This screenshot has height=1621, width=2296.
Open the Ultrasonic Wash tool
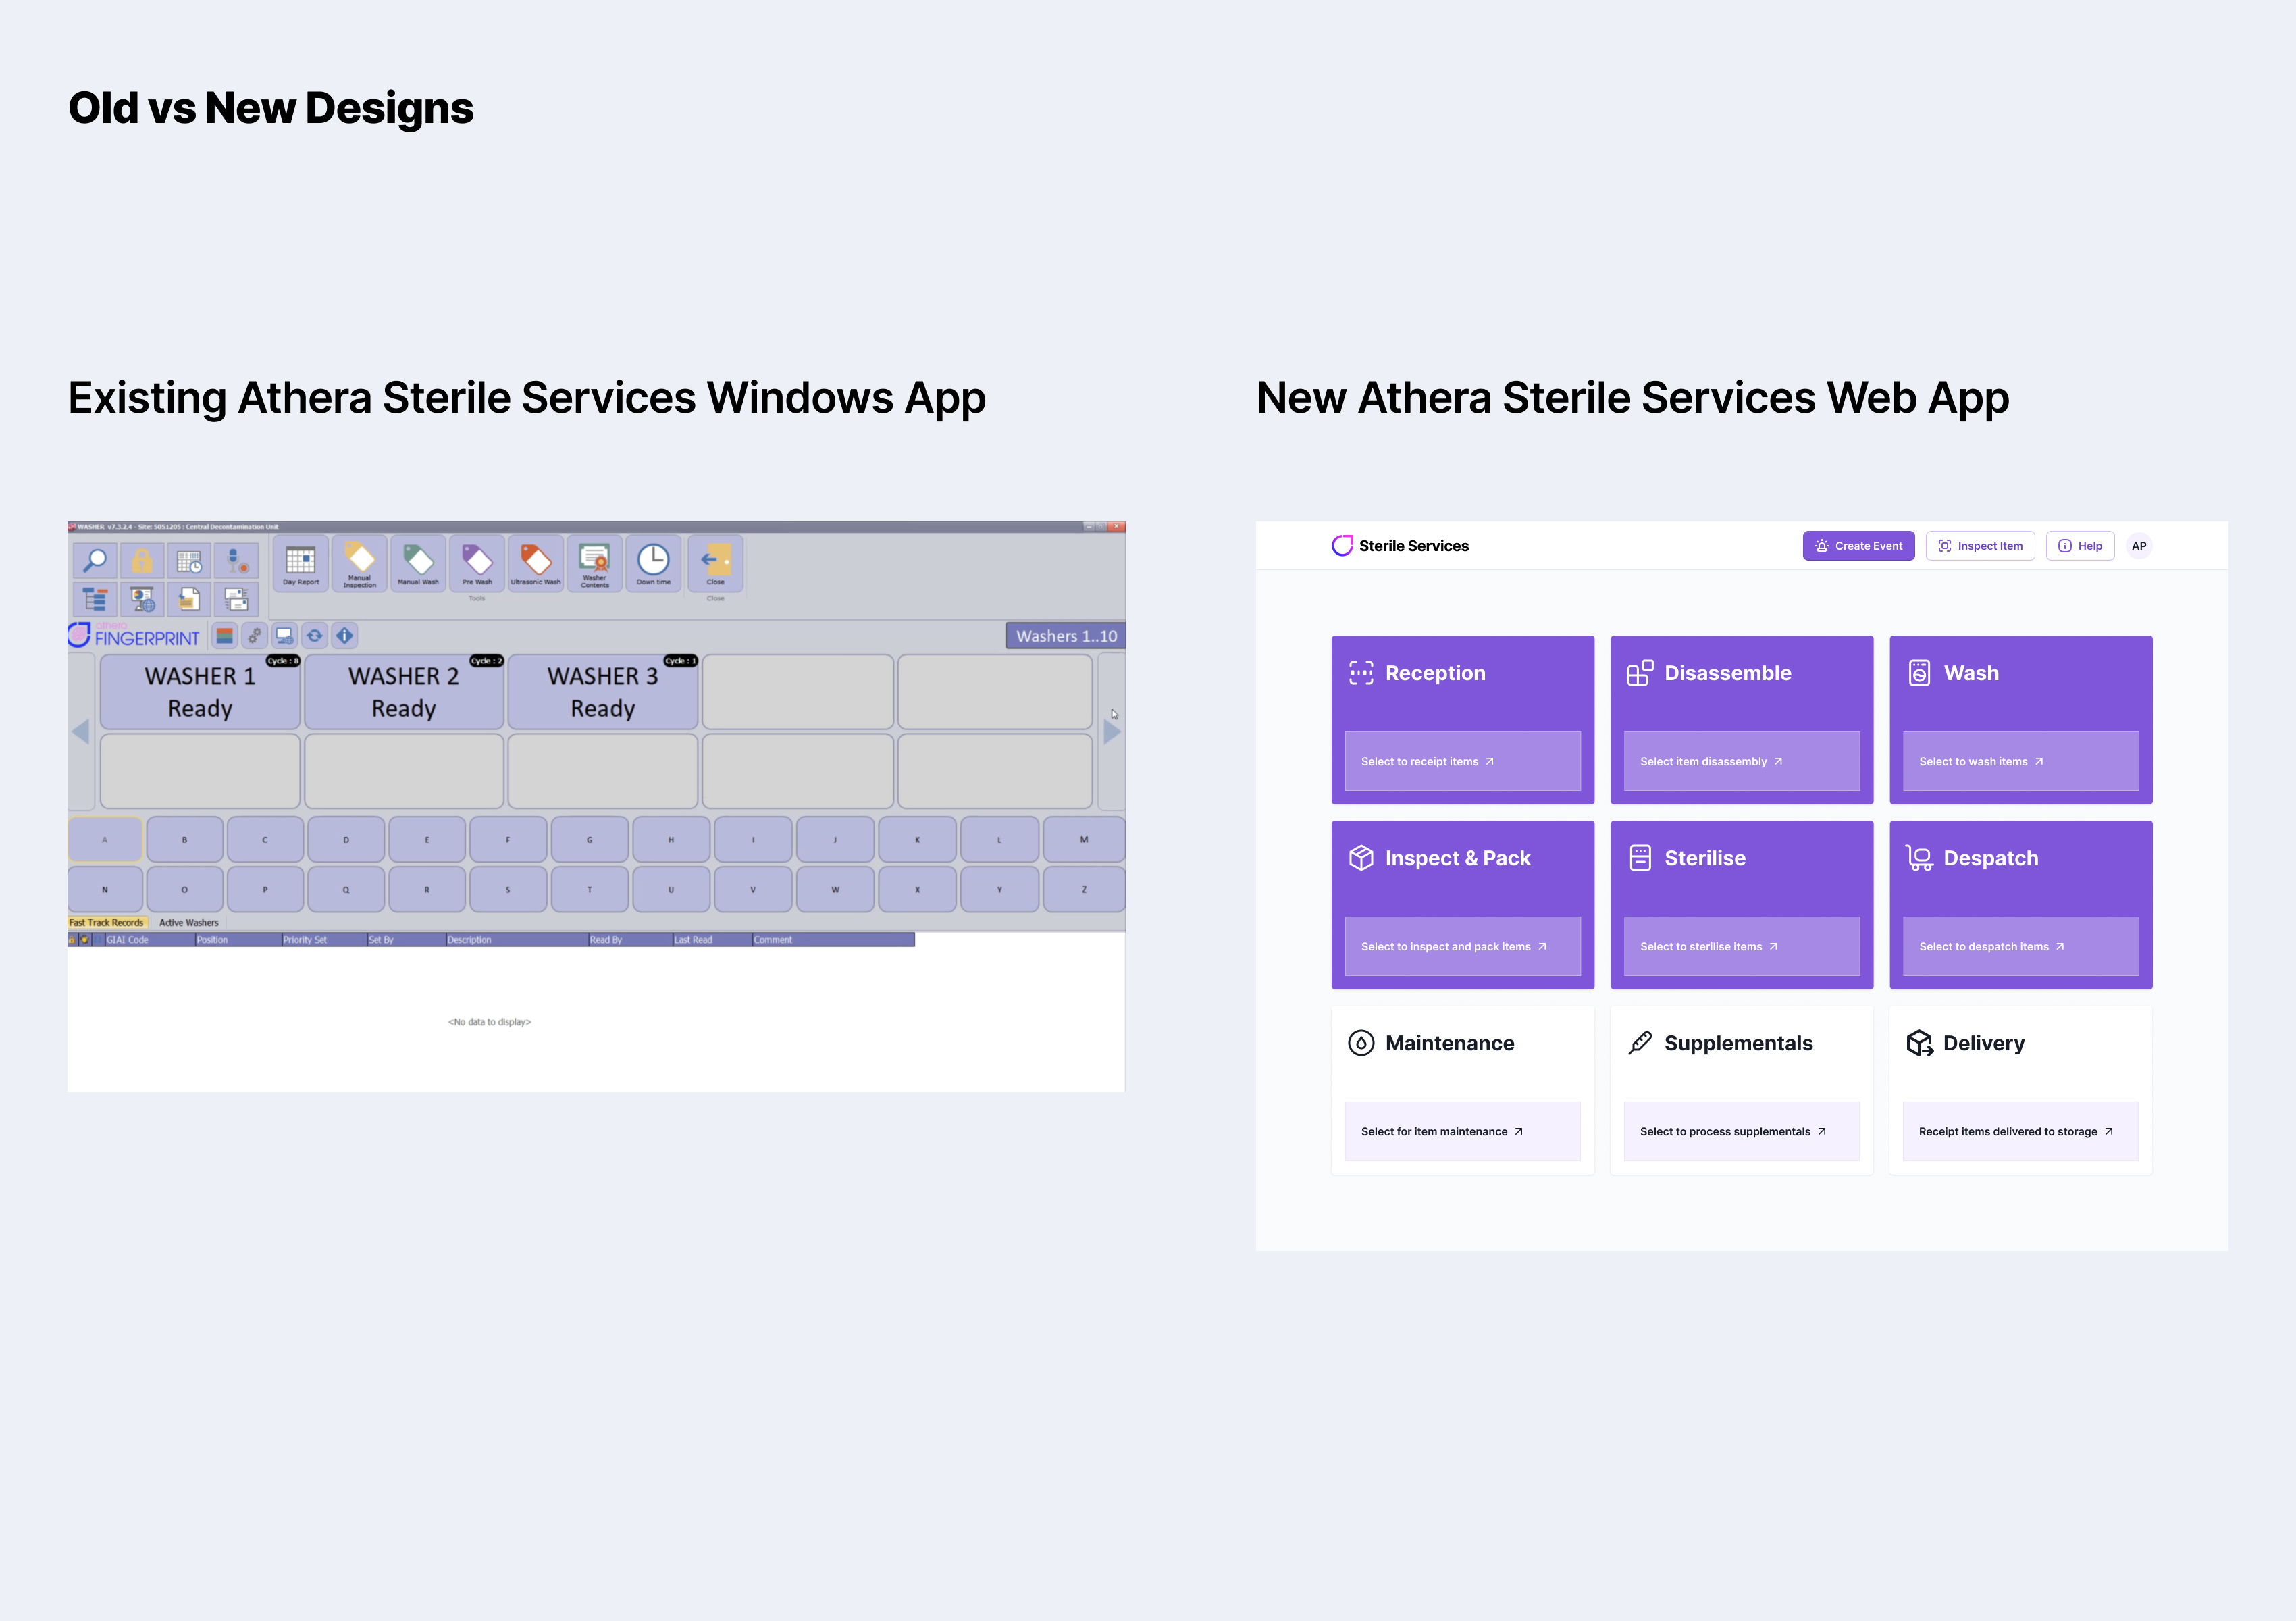tap(536, 564)
